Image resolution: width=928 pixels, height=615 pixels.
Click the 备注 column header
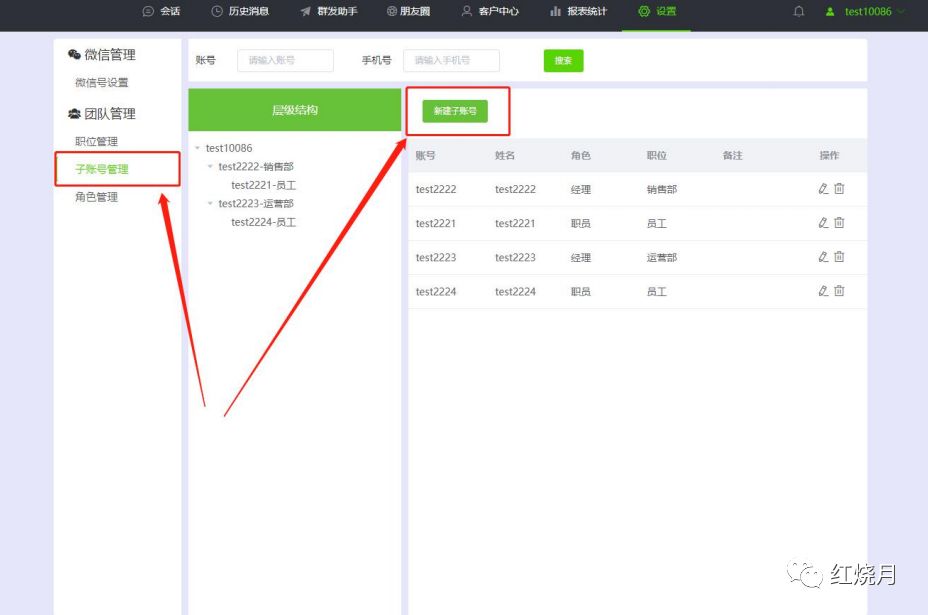click(732, 155)
